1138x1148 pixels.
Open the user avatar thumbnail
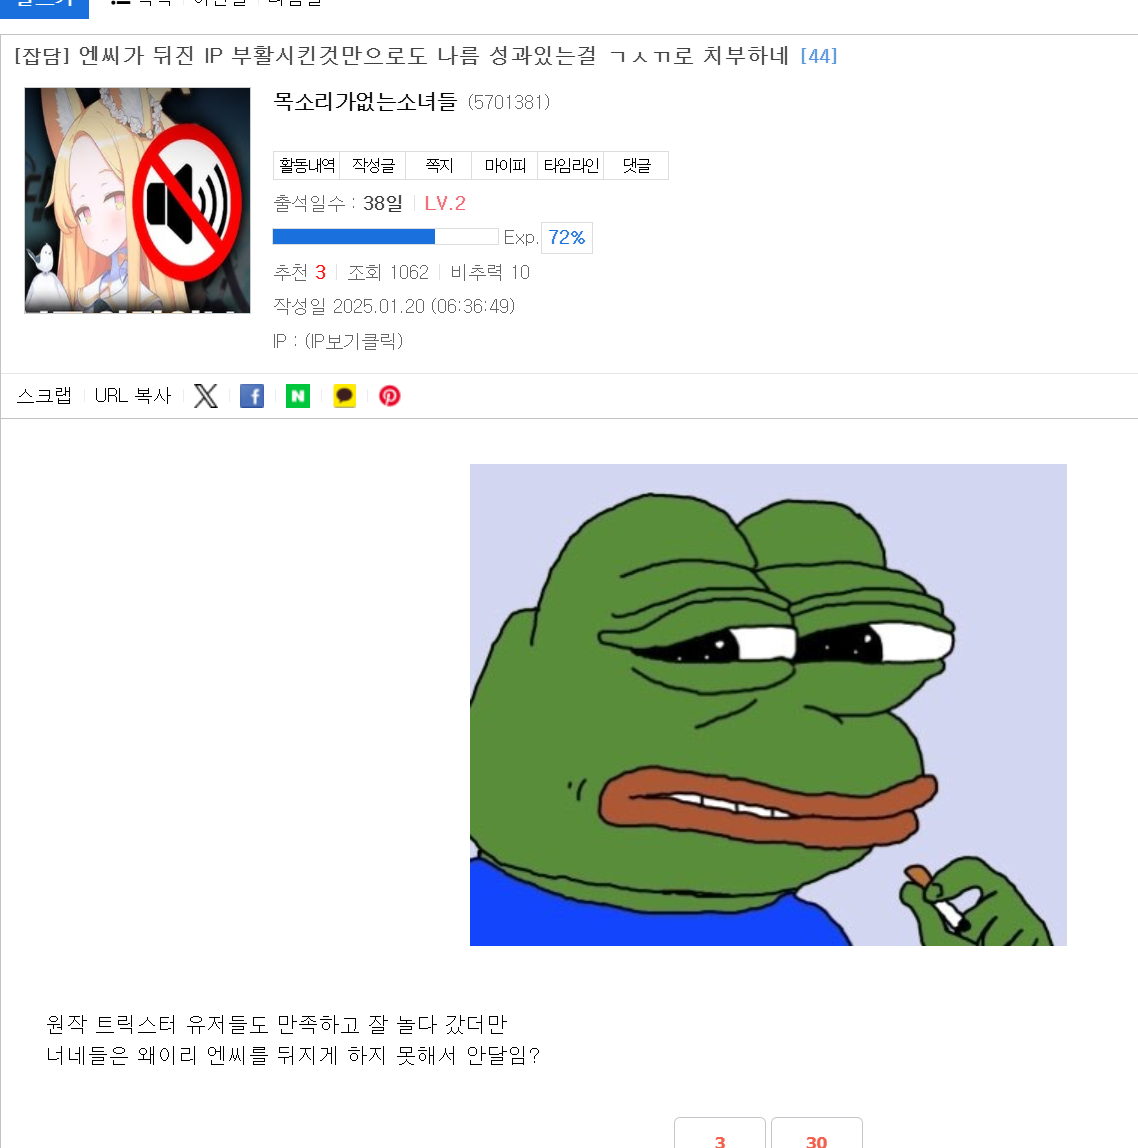pos(138,201)
